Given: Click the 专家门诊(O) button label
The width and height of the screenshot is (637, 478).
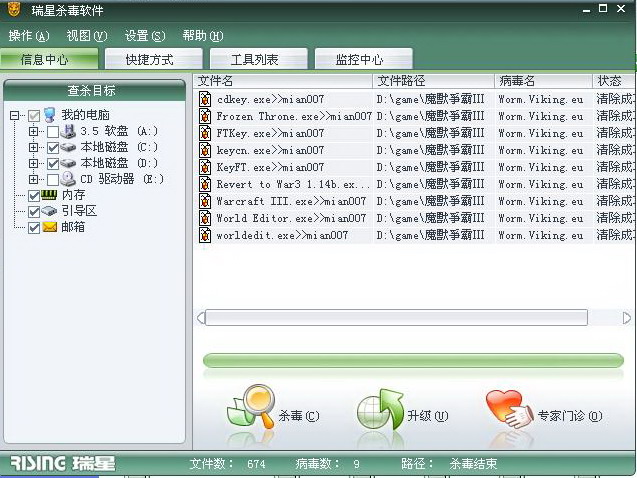Looking at the screenshot, I should (x=570, y=416).
